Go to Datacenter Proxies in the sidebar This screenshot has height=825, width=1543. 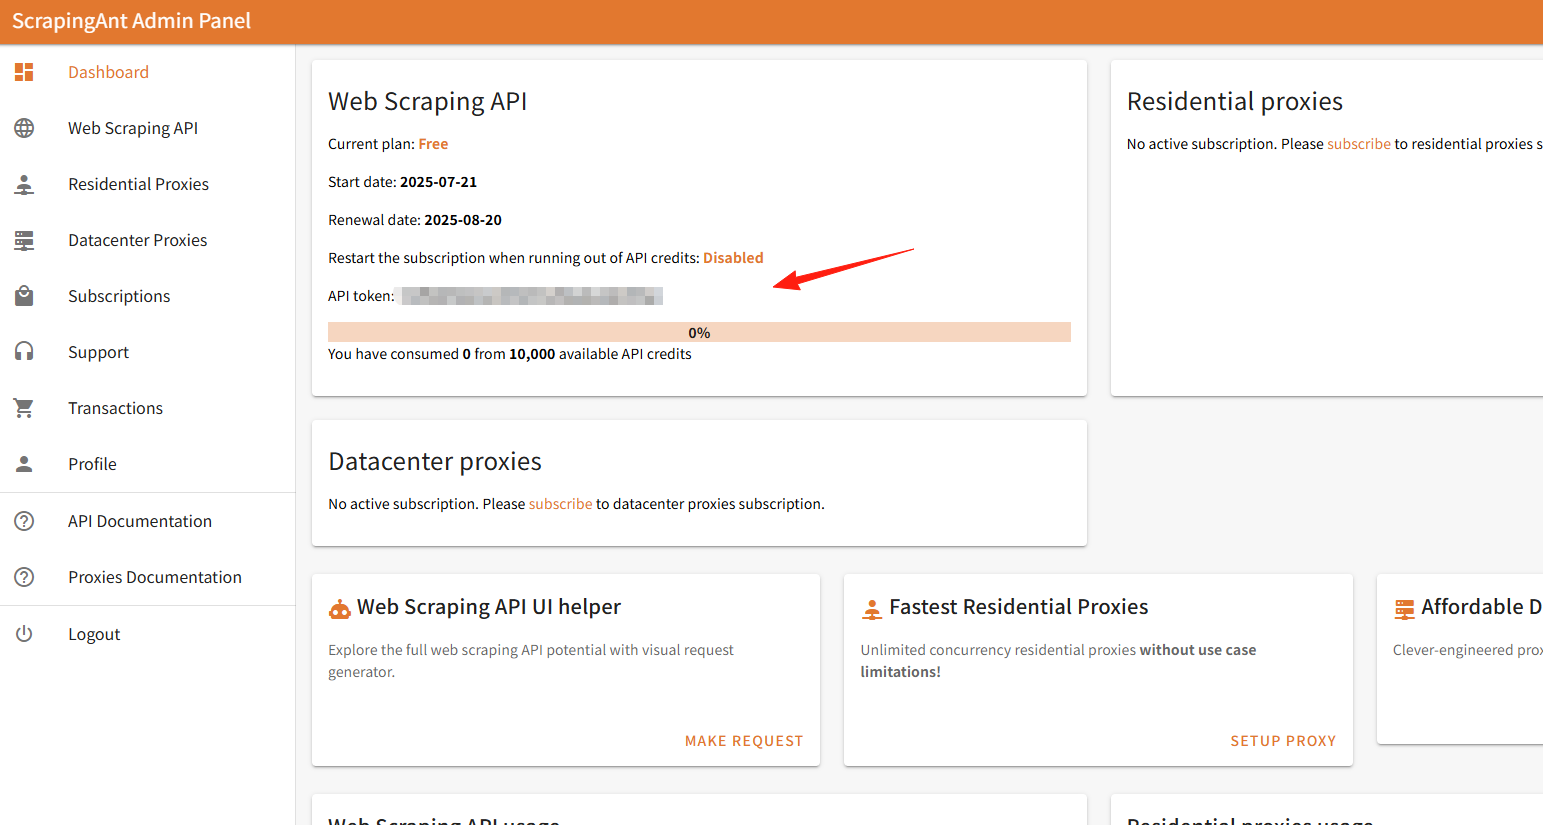pos(148,240)
